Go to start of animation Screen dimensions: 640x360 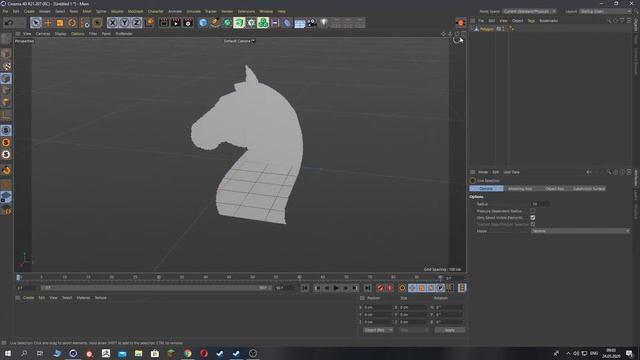pyautogui.click(x=305, y=288)
